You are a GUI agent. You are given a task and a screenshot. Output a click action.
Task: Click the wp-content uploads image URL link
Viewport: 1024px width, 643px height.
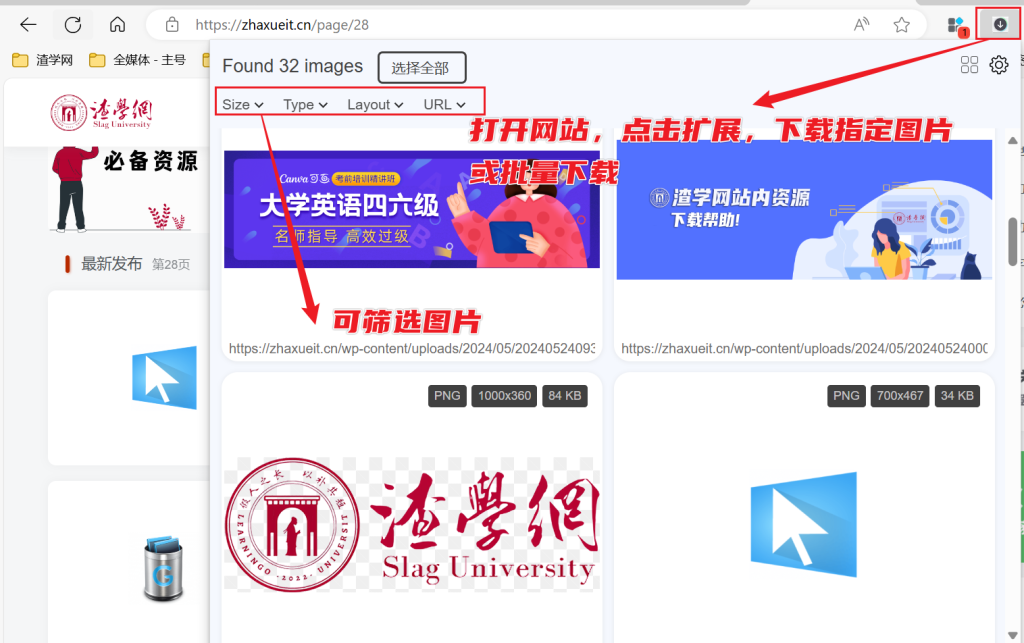(412, 349)
